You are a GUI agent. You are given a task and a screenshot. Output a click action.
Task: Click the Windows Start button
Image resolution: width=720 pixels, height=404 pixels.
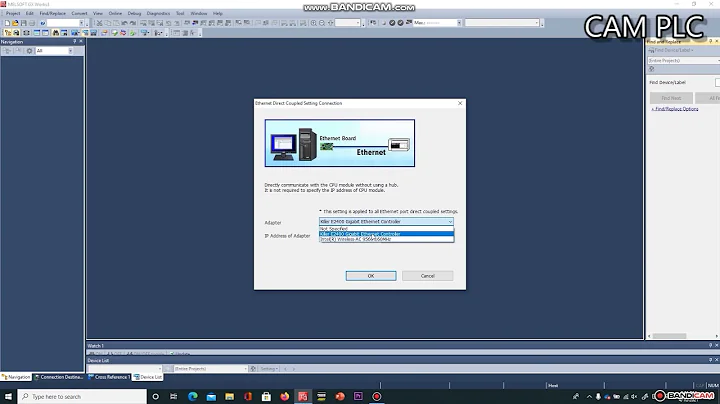[x=8, y=396]
